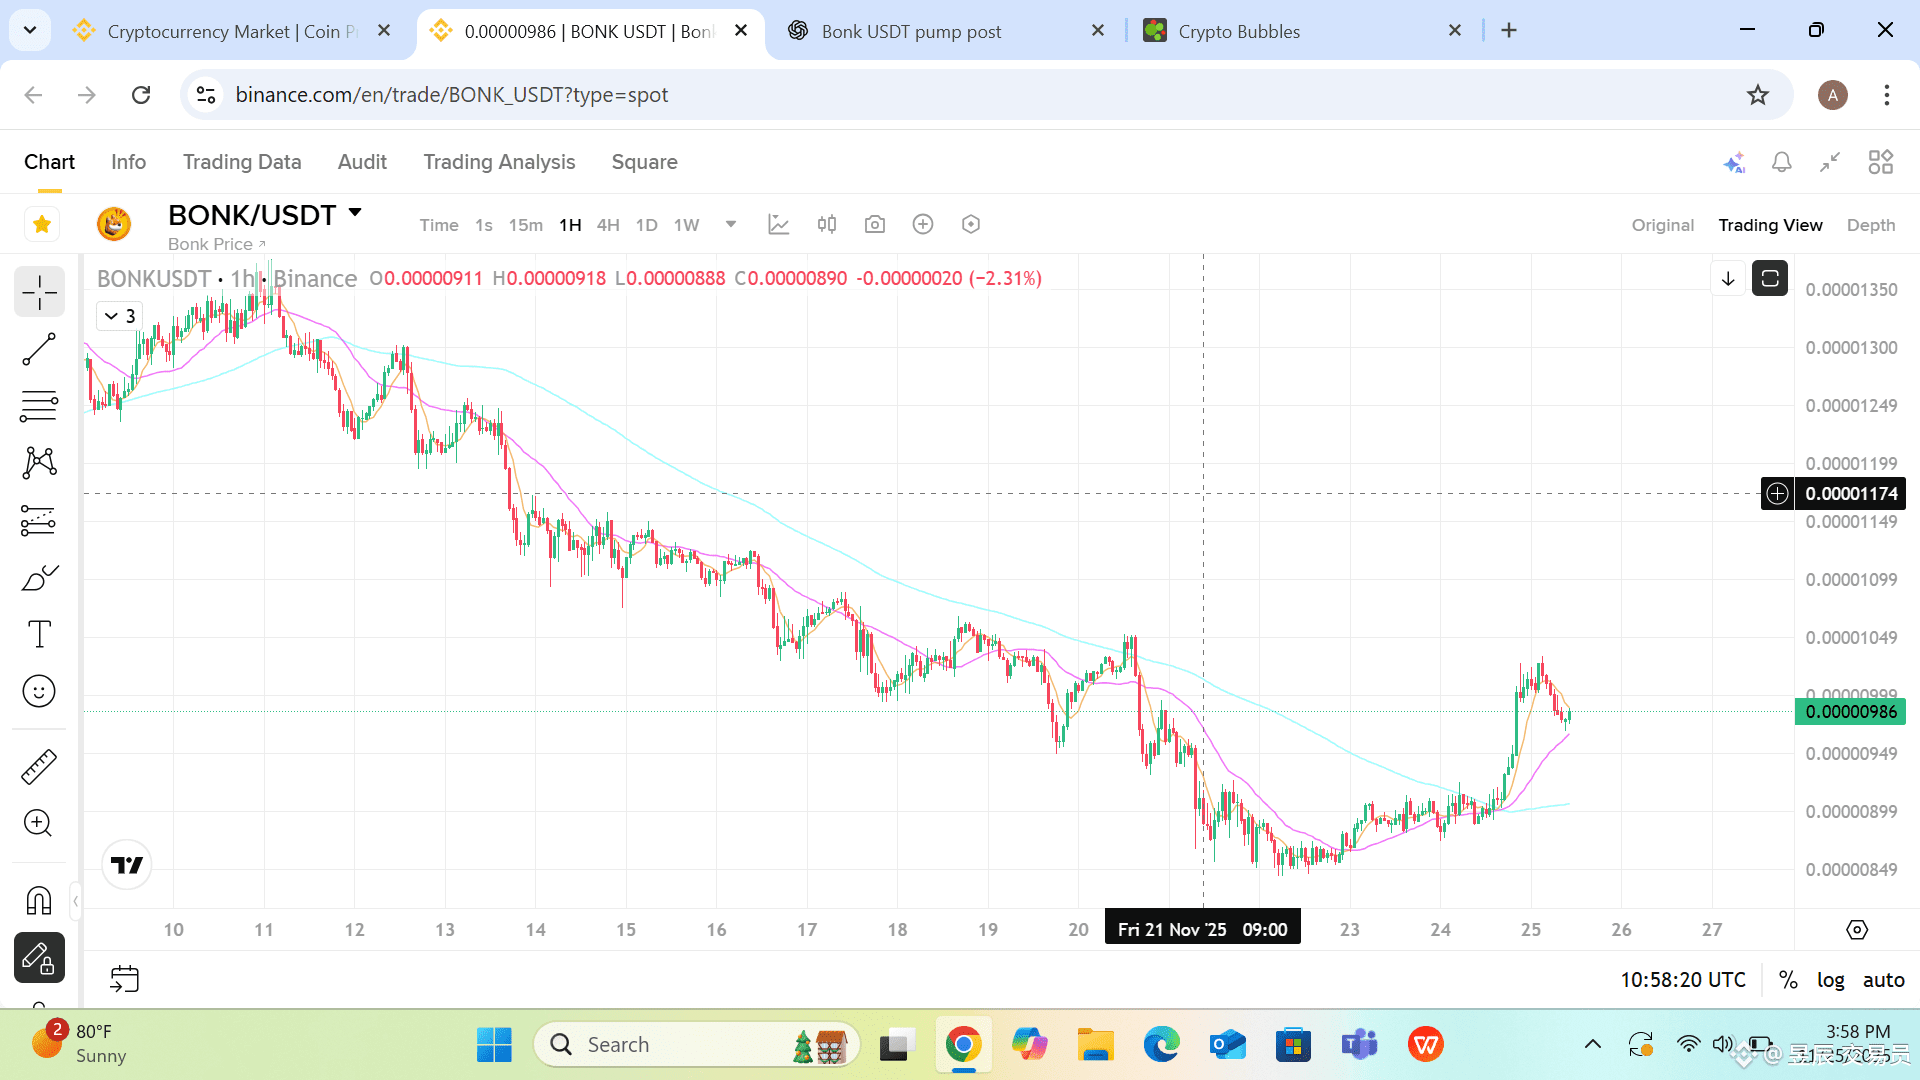Open the emoji icons tool

39,691
